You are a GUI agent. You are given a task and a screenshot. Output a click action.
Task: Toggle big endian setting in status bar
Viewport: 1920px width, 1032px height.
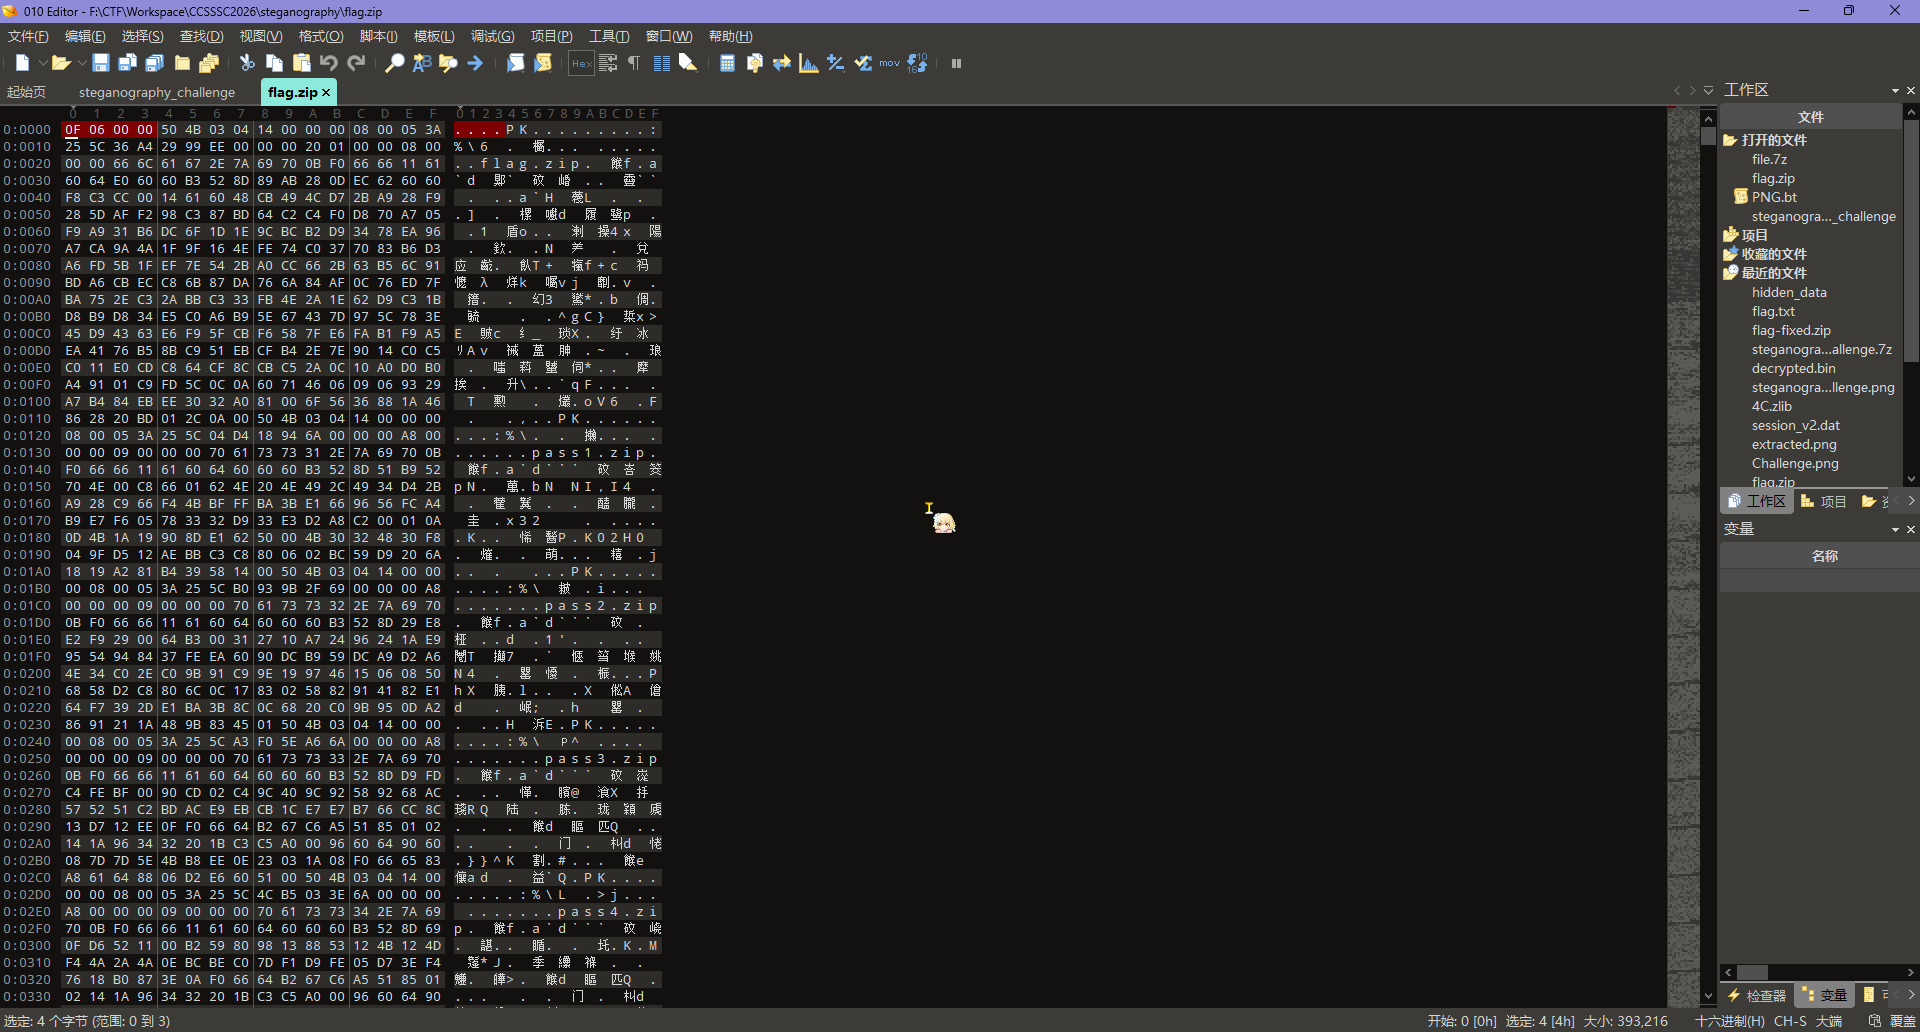[1829, 1021]
